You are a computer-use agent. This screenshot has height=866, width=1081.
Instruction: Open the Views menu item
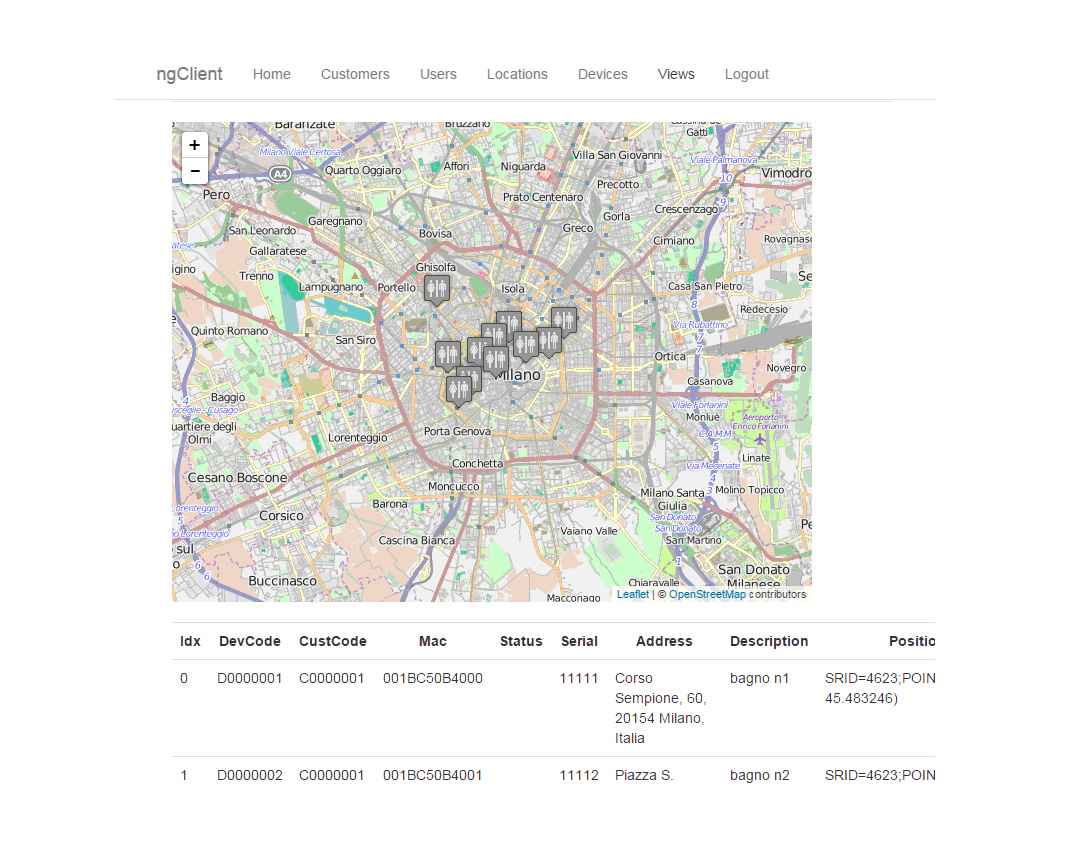pyautogui.click(x=676, y=74)
